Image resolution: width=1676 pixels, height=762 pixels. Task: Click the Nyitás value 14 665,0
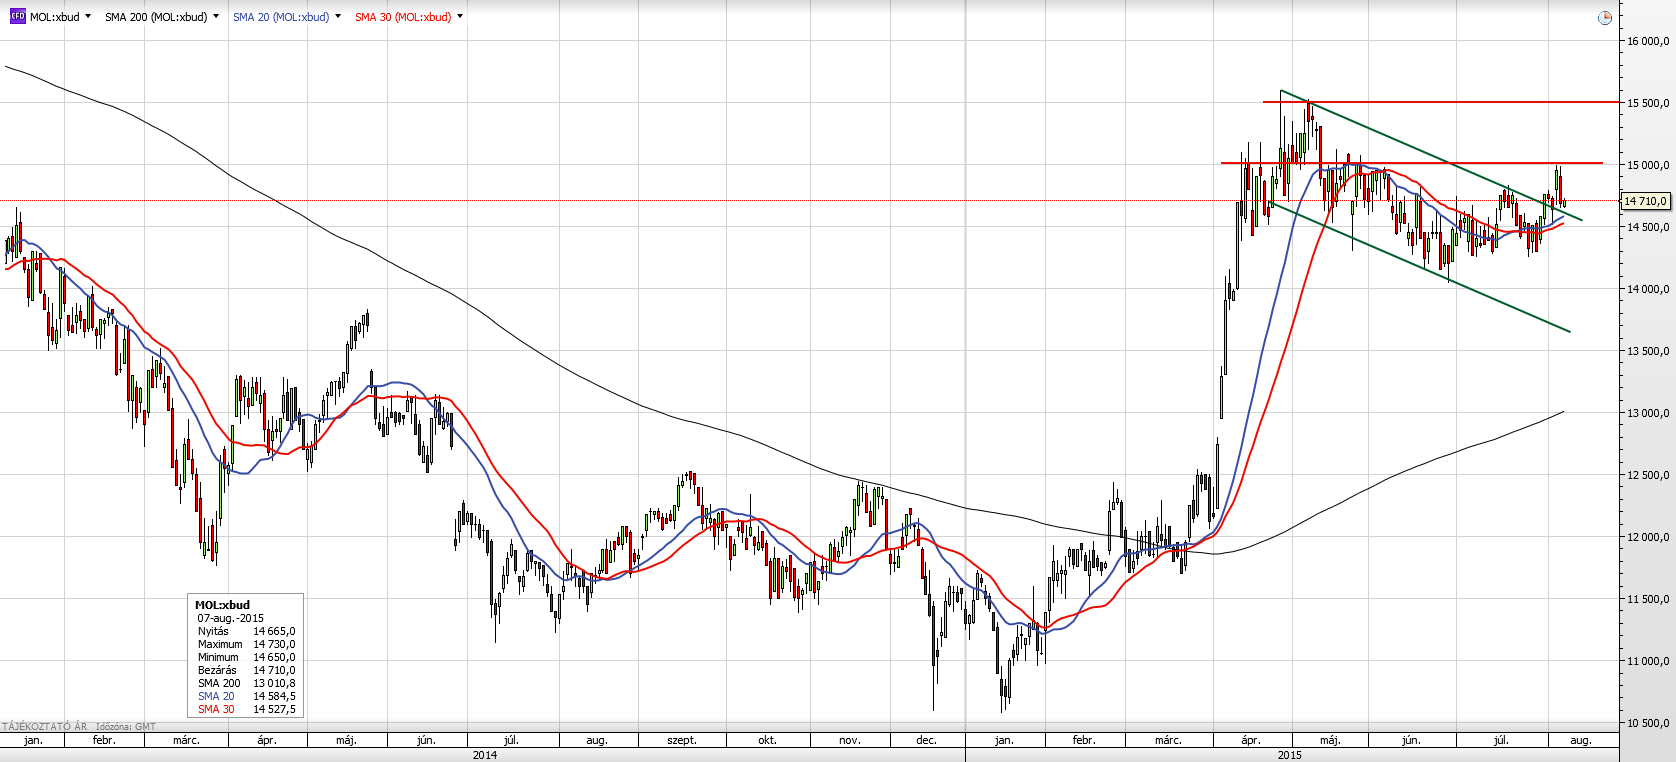[x=274, y=631]
